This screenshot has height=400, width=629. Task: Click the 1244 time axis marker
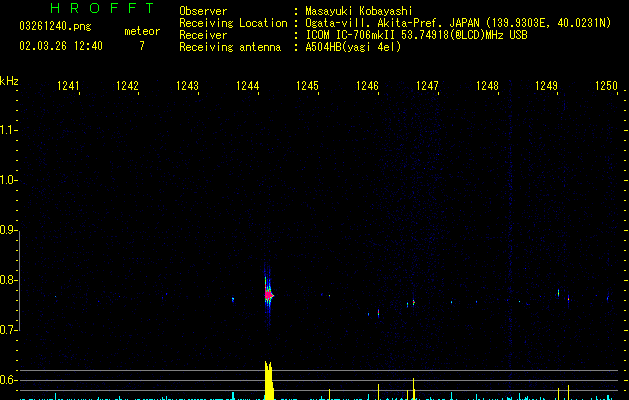coord(248,86)
